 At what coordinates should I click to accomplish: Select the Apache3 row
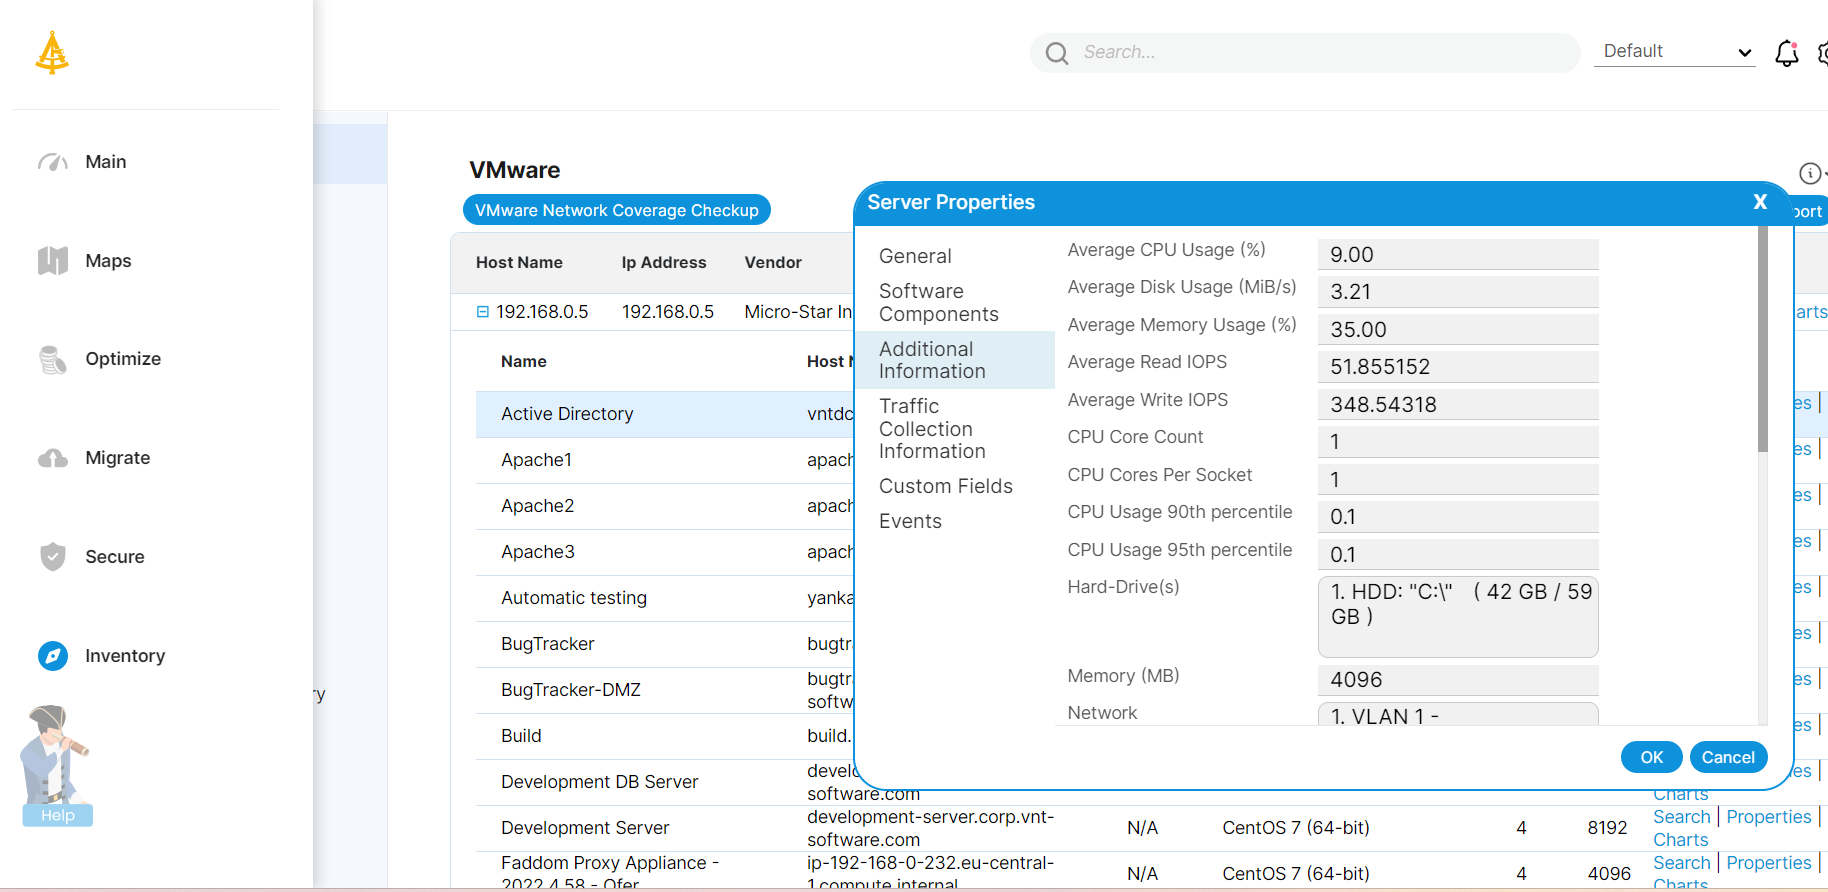[665, 552]
